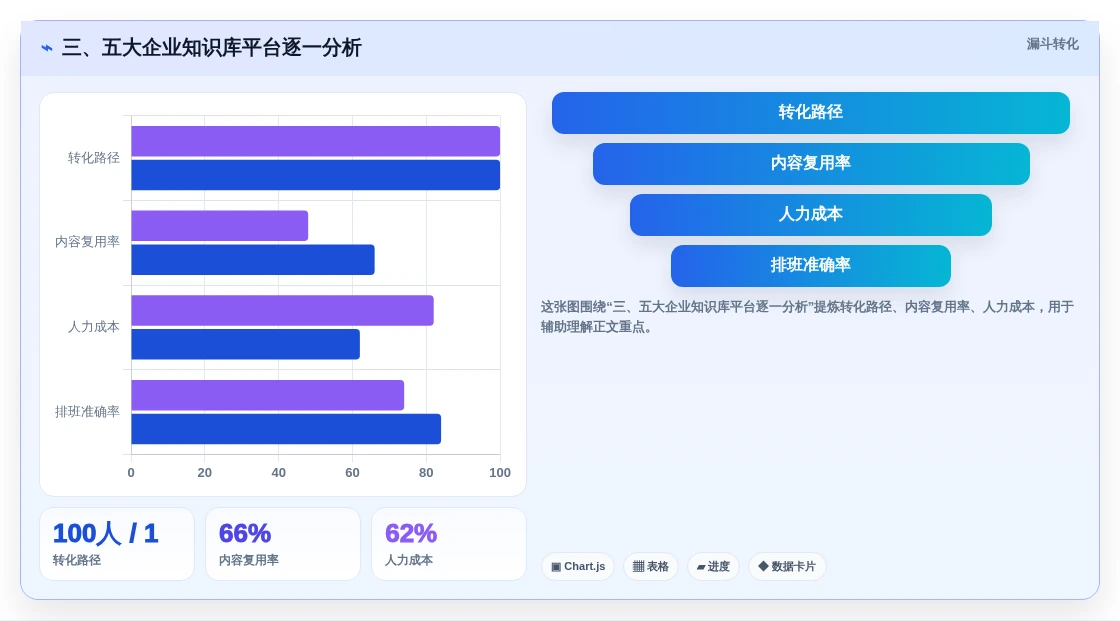This screenshot has width=1120, height=621.
Task: Click the blue bar for 人力成本
Action: tap(246, 344)
